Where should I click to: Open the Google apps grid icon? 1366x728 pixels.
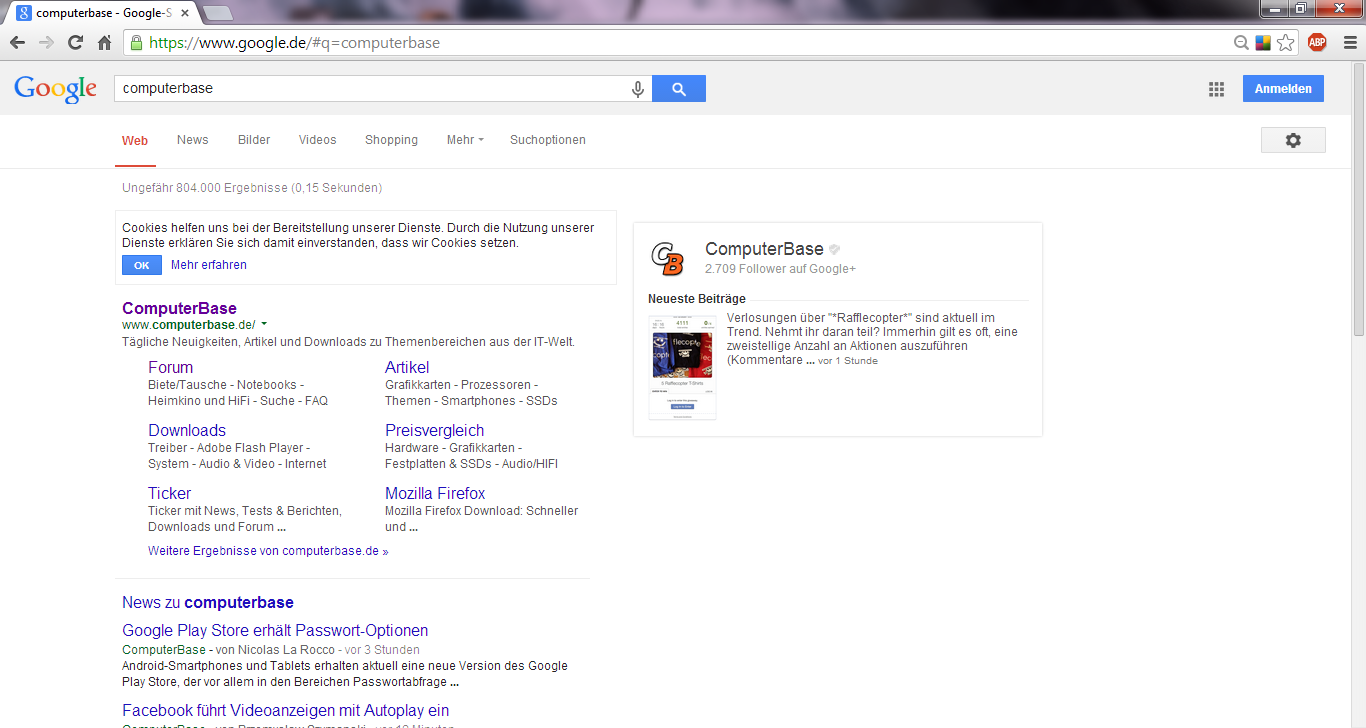pos(1216,89)
